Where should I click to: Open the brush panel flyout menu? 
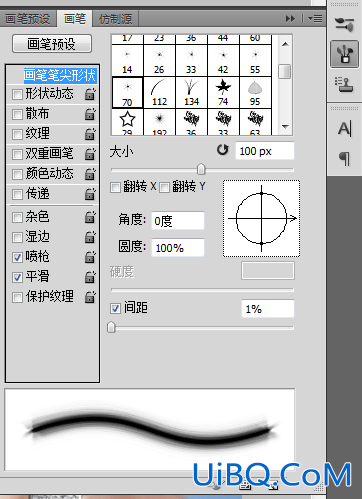pos(315,19)
